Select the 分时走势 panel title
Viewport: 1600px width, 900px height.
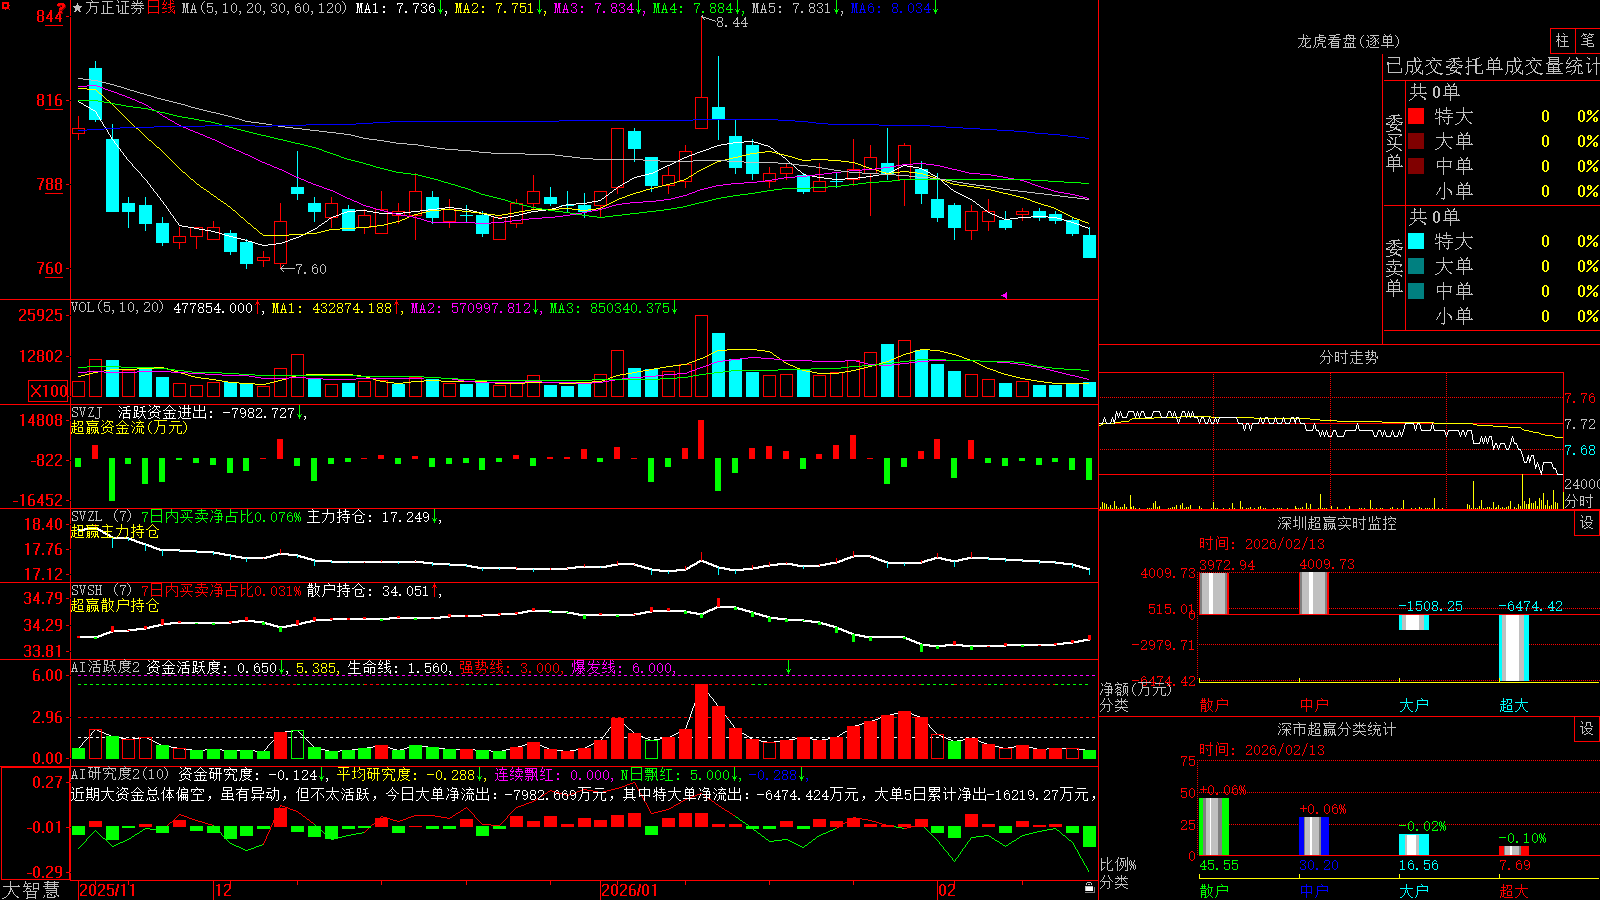click(1348, 357)
